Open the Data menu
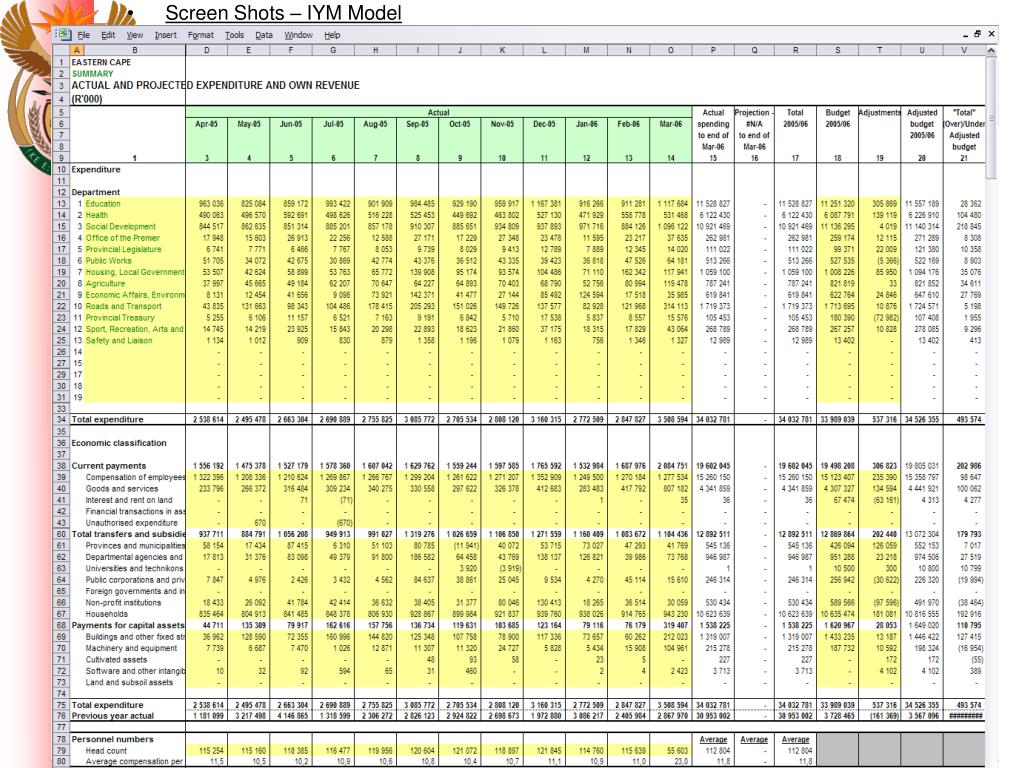Screen dimensions: 1024x768 point(264,35)
